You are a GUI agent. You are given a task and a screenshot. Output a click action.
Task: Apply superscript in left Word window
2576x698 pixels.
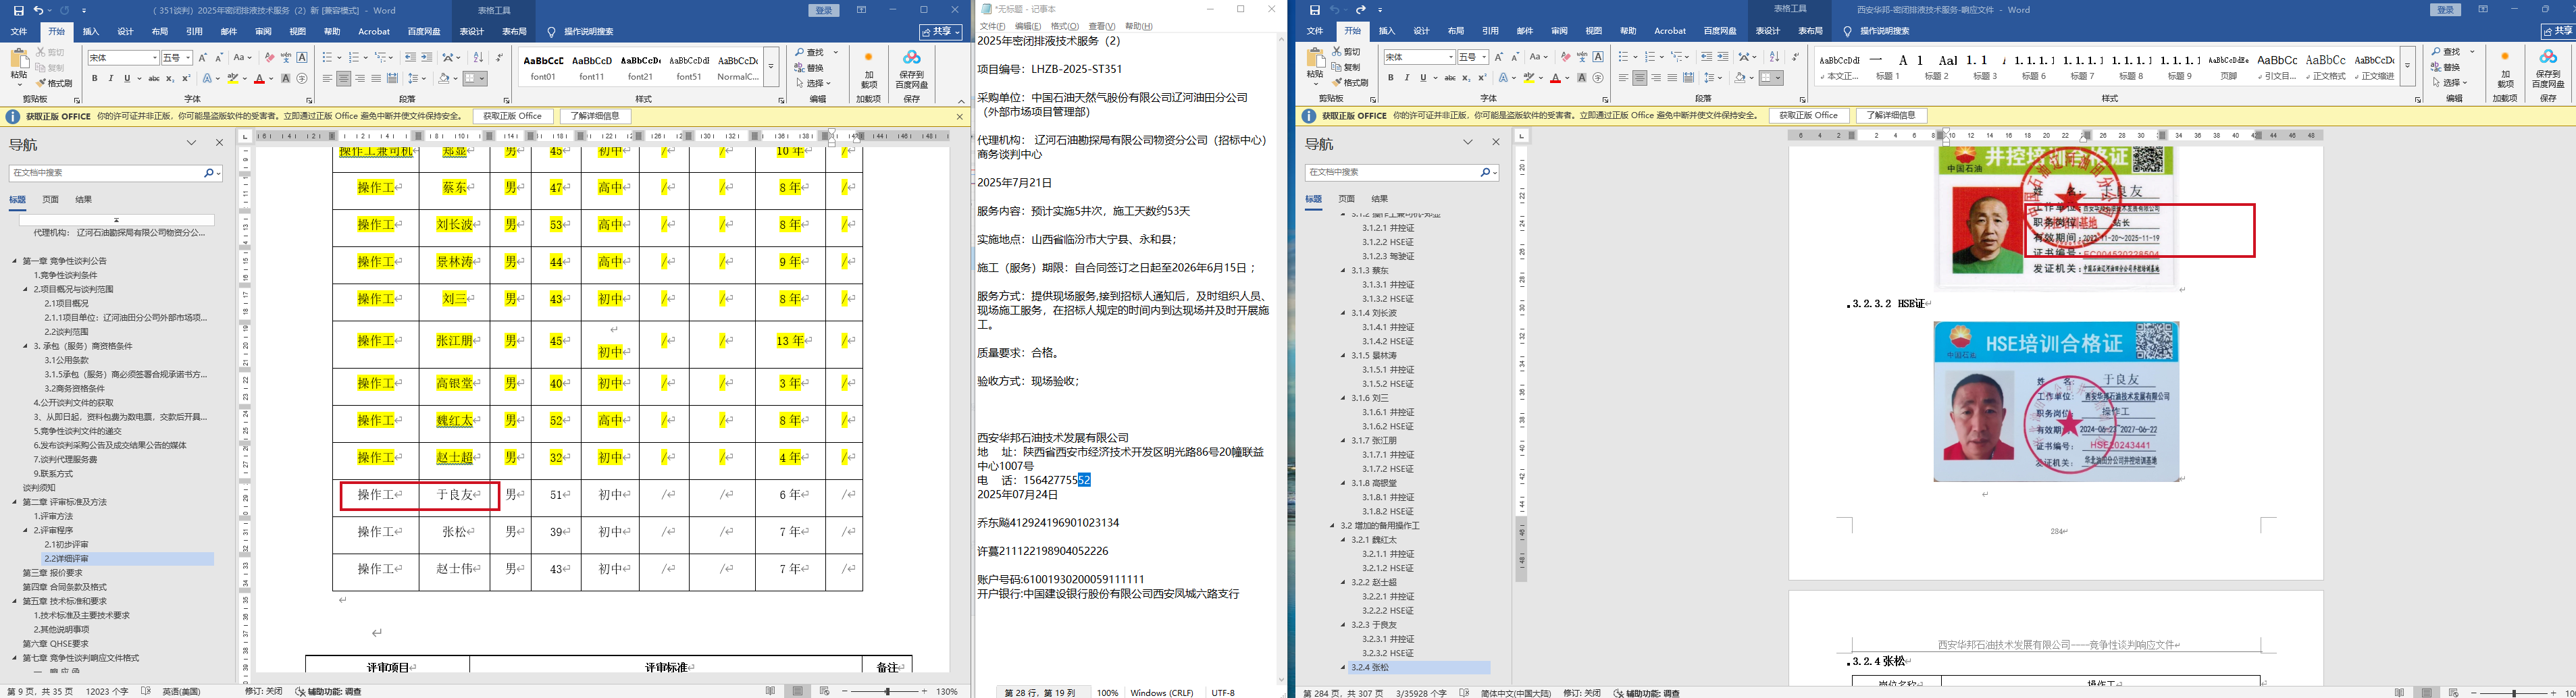186,78
